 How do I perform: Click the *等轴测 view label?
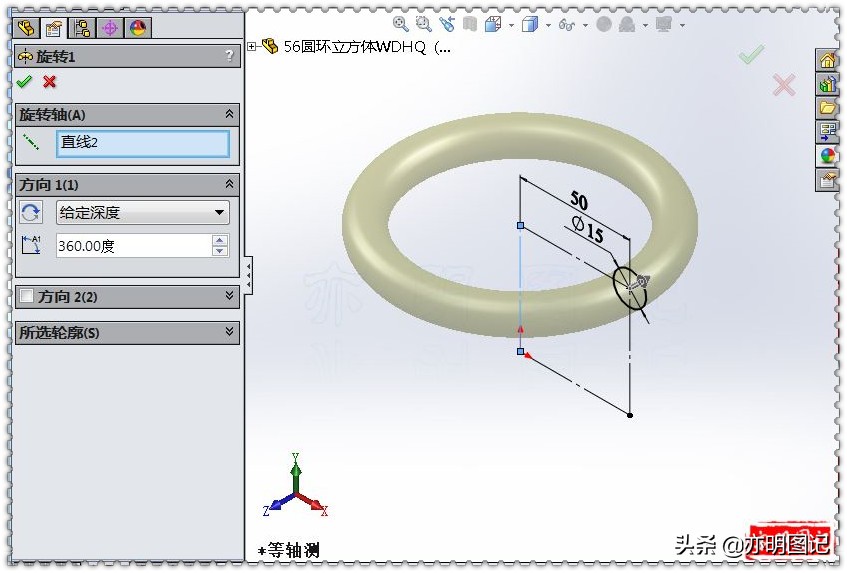click(288, 550)
